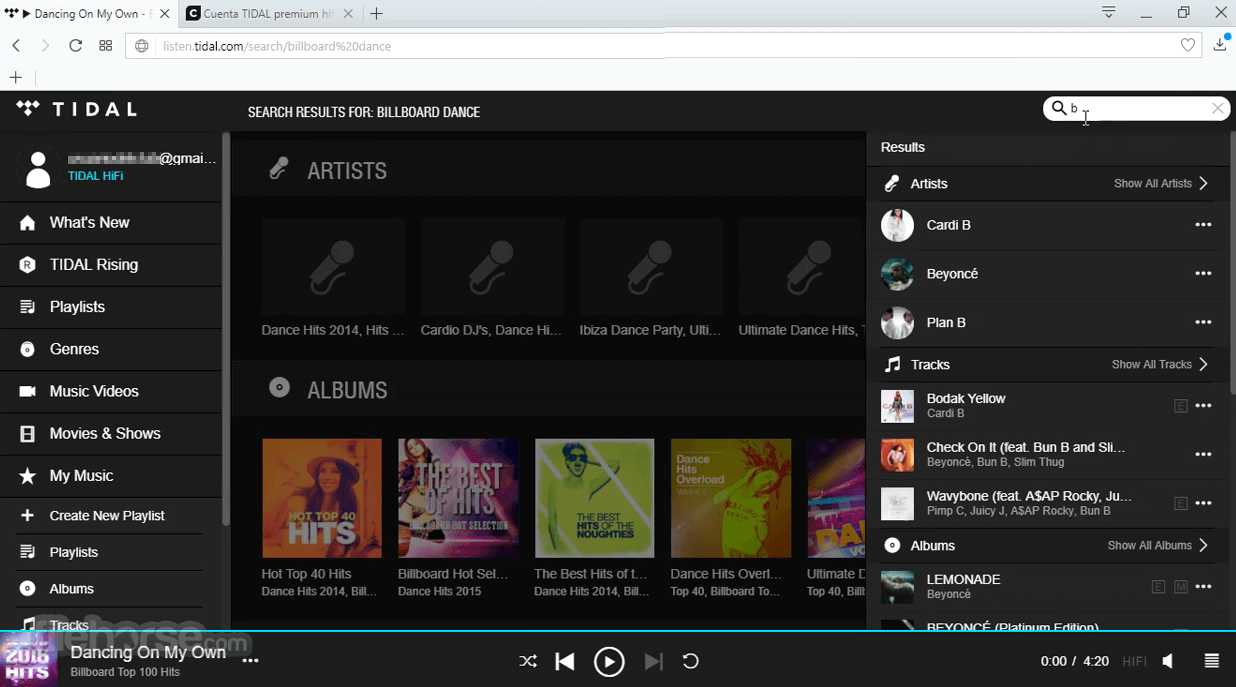
Task: Click Dancing On My Own title
Action: [148, 652]
